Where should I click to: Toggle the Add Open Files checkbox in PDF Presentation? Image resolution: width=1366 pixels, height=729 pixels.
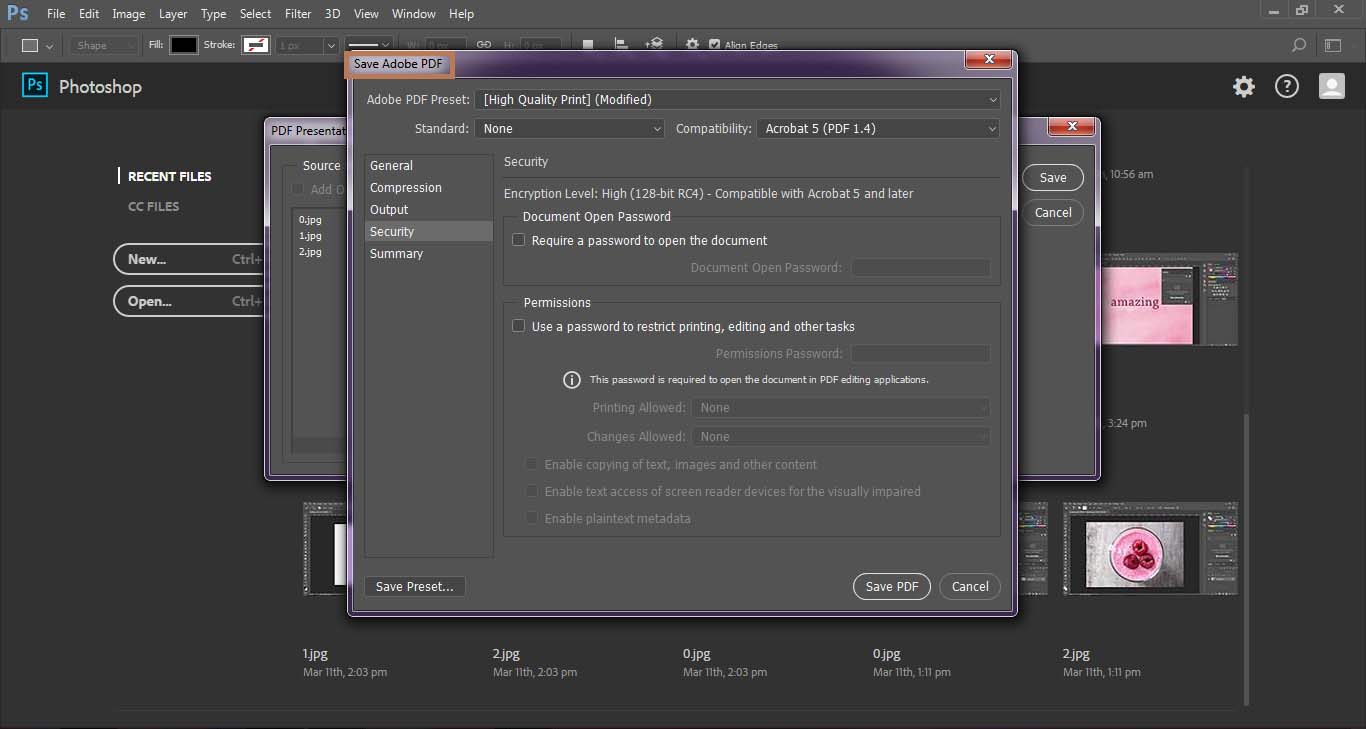[298, 189]
